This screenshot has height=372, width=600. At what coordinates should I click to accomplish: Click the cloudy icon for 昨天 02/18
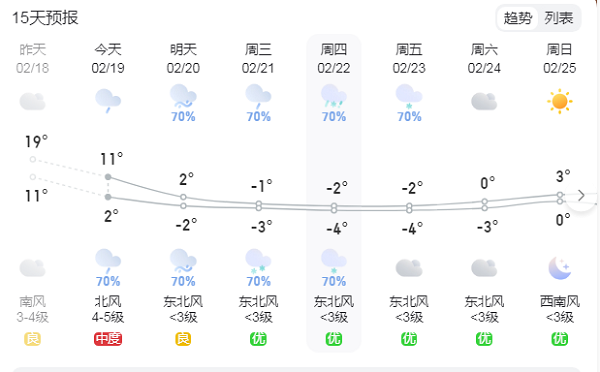[33, 101]
